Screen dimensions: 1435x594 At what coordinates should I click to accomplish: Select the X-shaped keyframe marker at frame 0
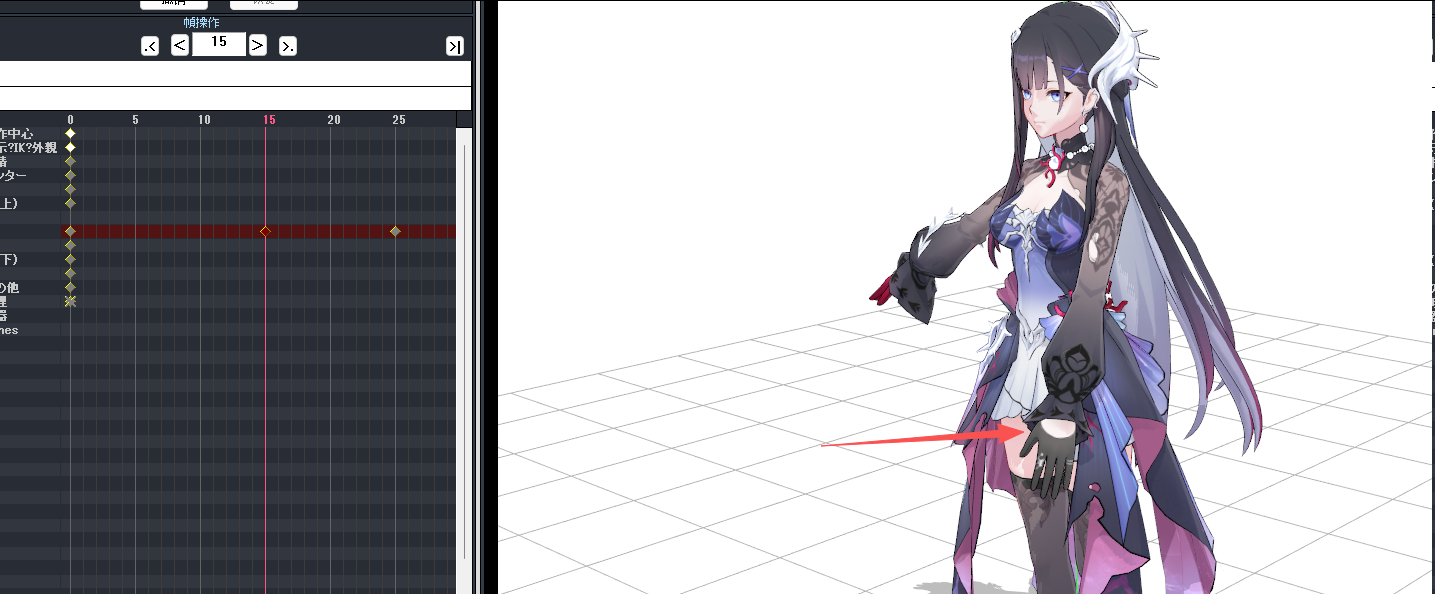(70, 301)
